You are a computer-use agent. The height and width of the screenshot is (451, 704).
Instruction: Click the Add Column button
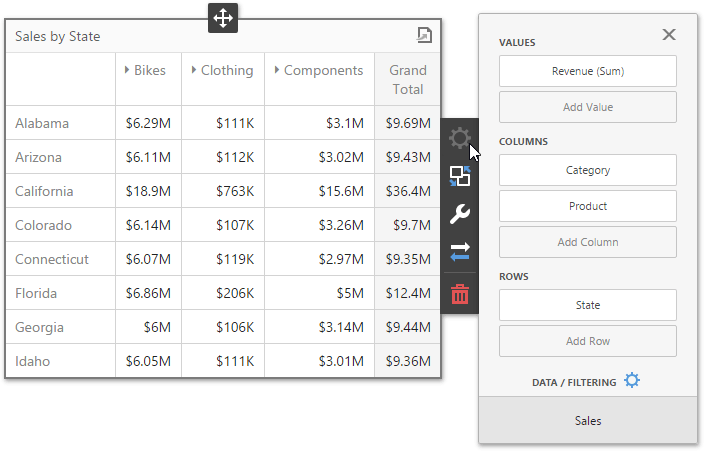587,242
